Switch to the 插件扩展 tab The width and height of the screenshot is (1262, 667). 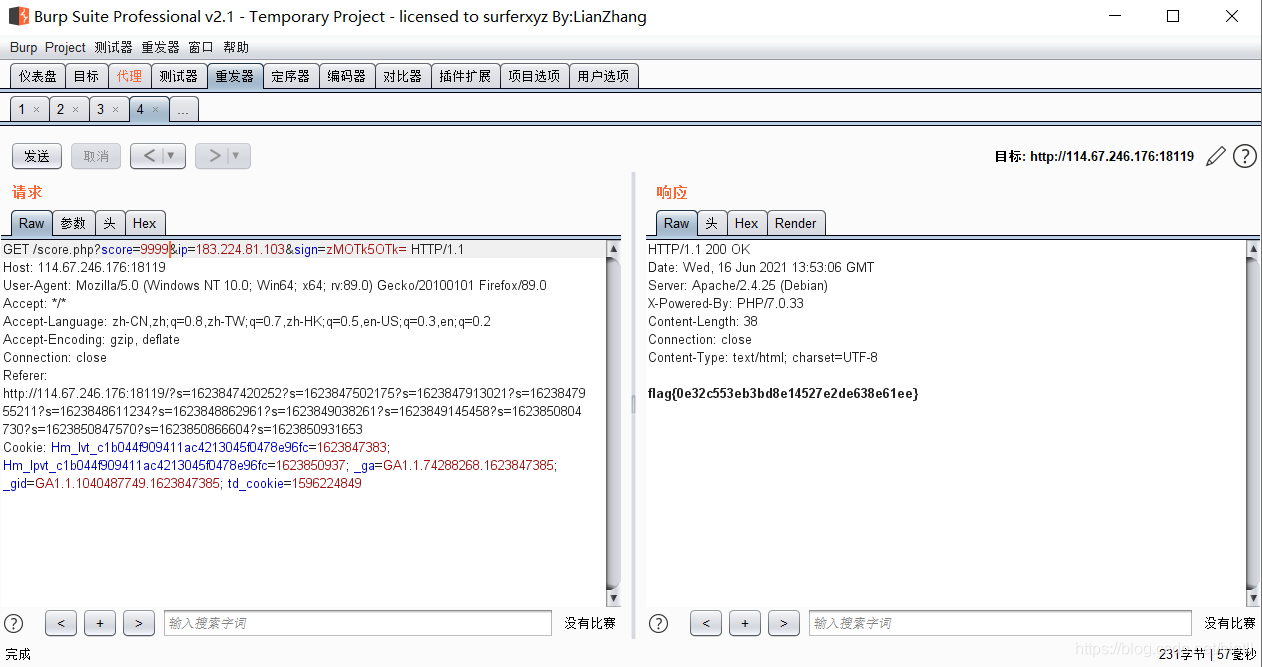pos(465,76)
